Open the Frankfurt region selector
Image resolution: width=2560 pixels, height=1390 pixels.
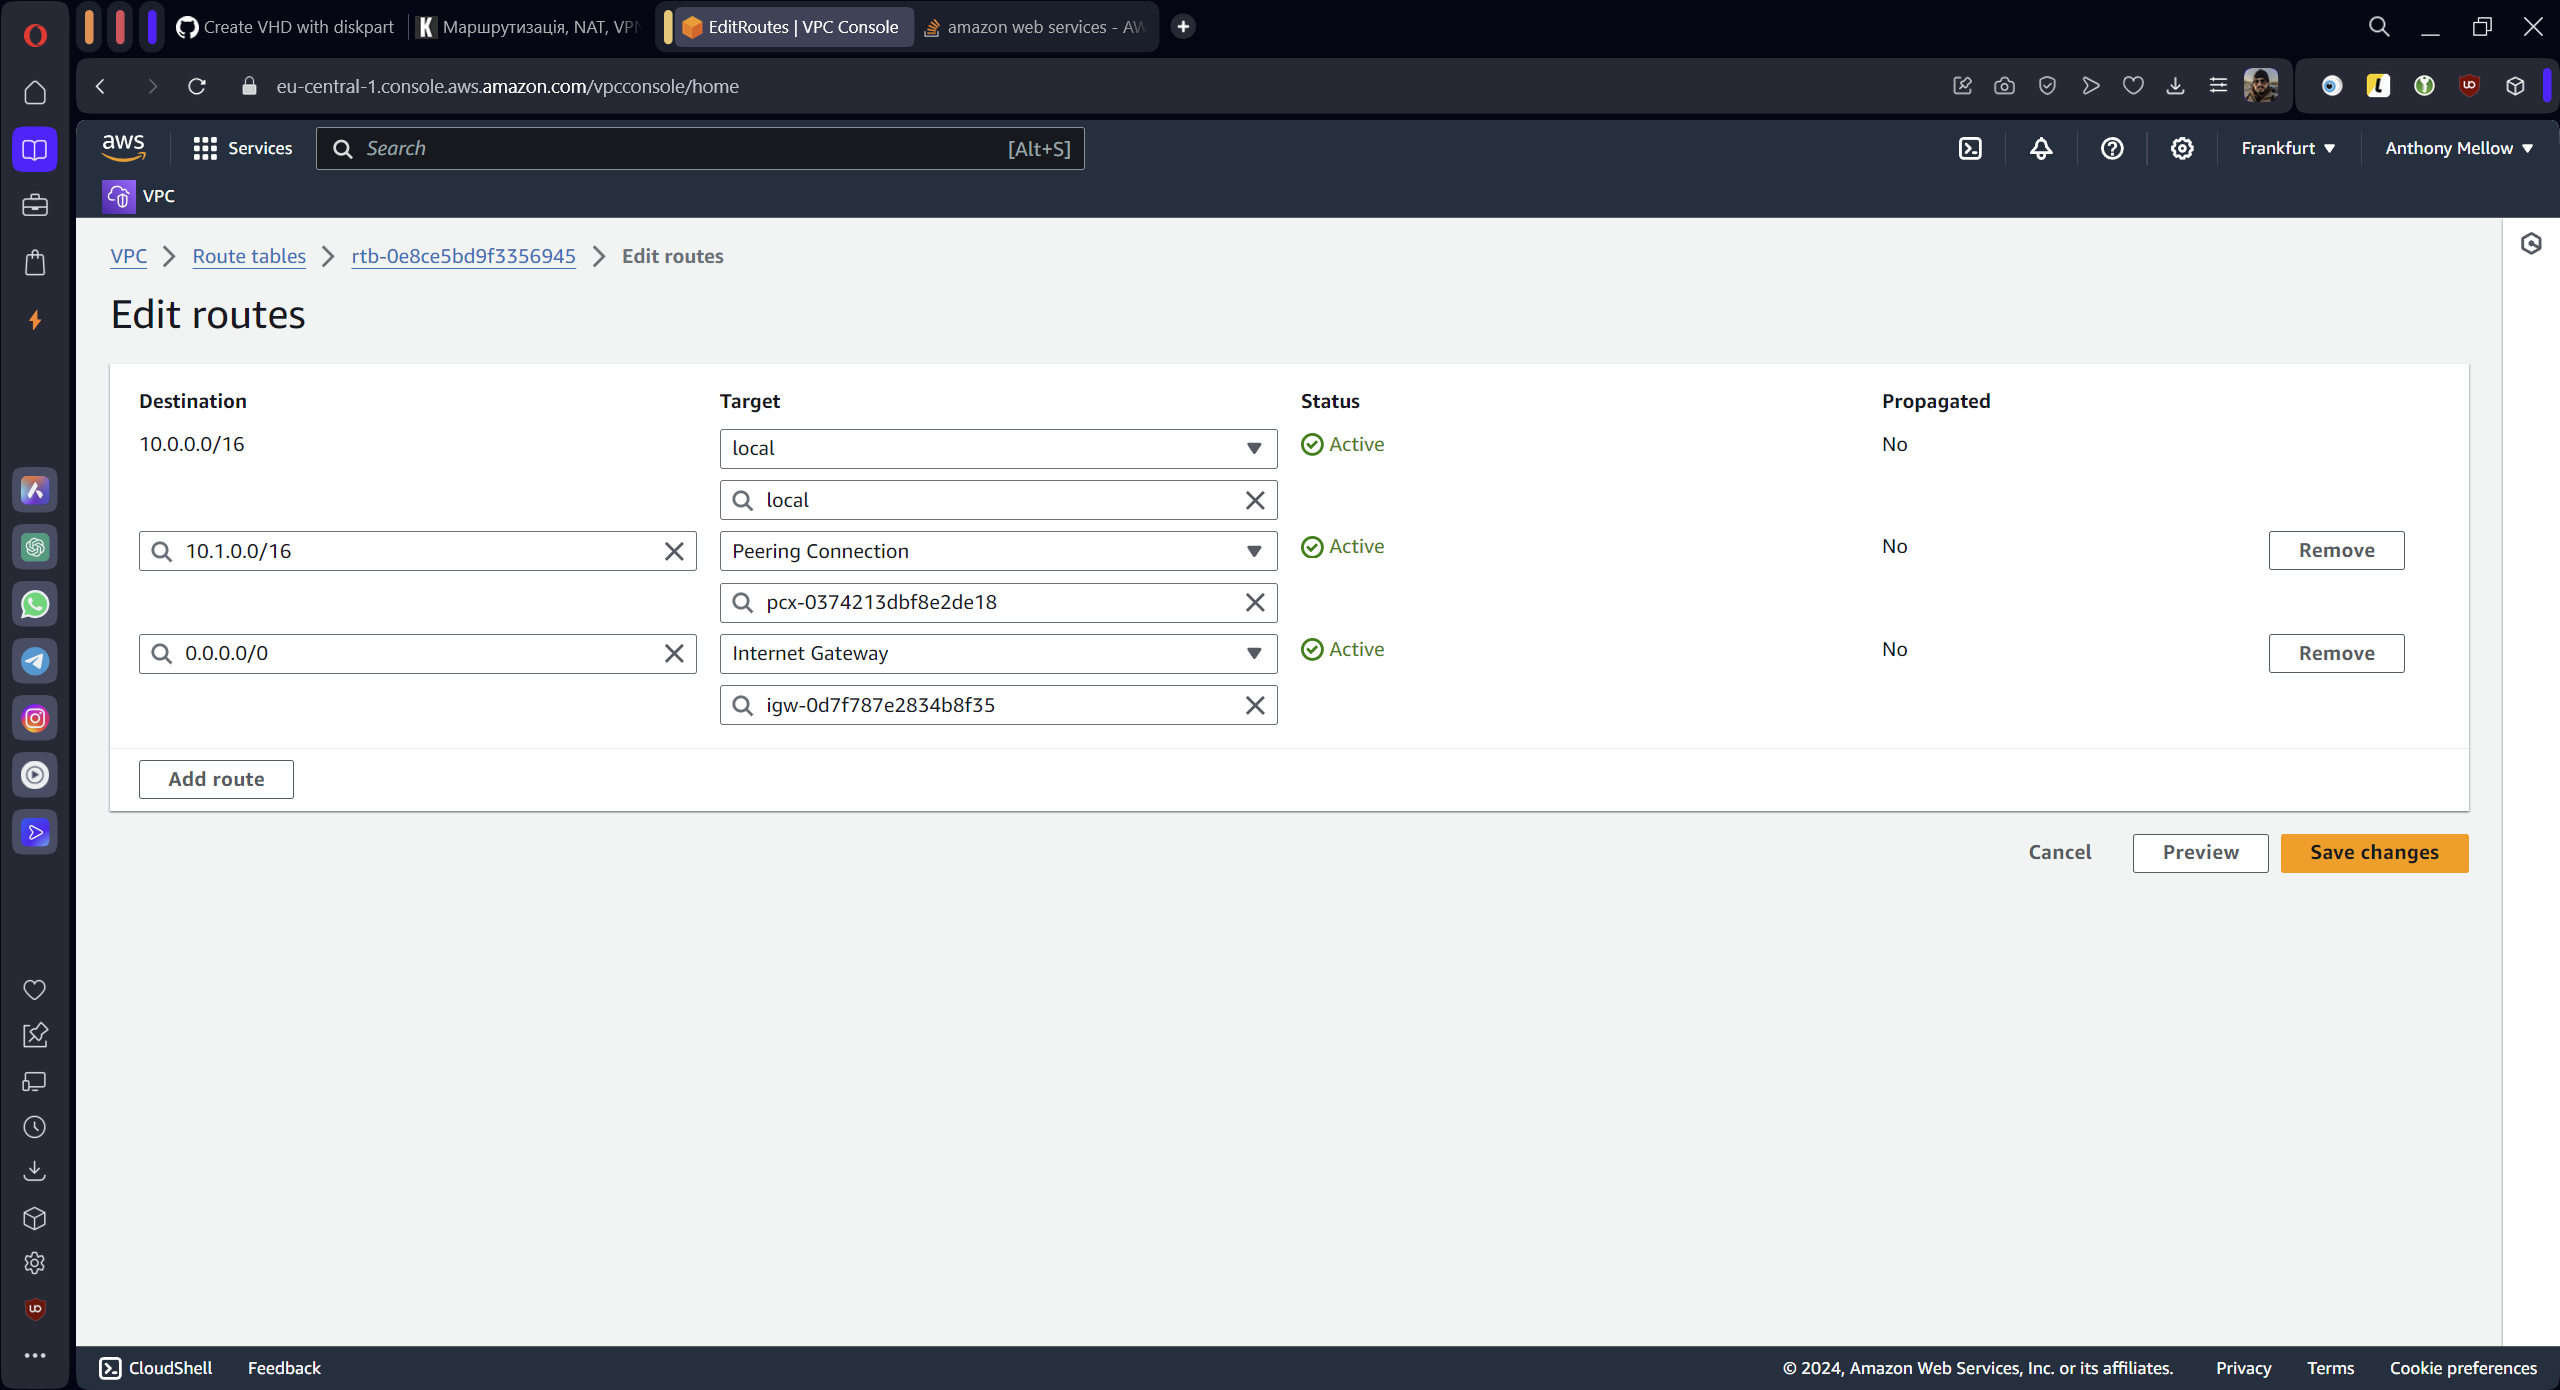pyautogui.click(x=2287, y=148)
